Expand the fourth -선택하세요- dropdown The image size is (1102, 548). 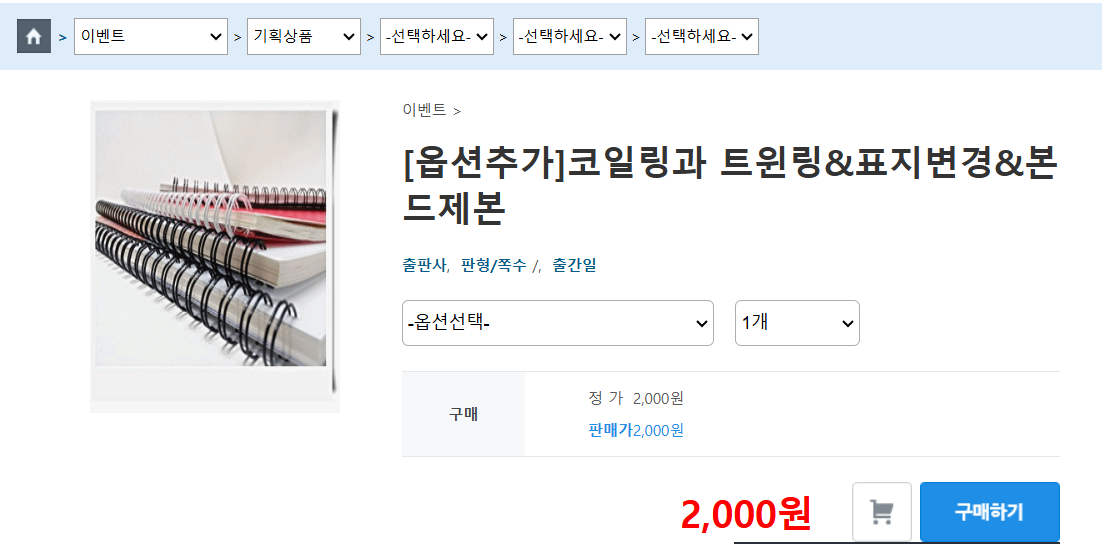point(570,37)
